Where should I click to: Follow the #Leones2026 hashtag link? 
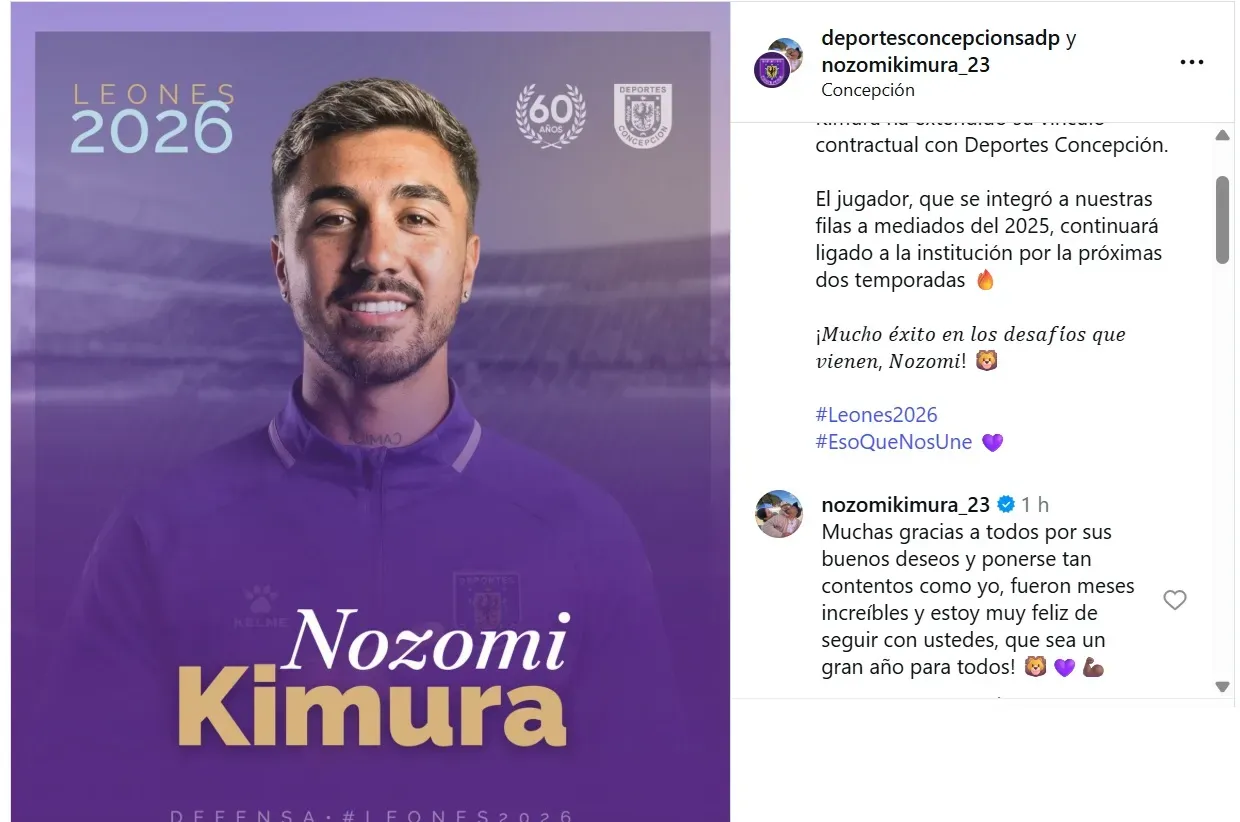(x=876, y=415)
